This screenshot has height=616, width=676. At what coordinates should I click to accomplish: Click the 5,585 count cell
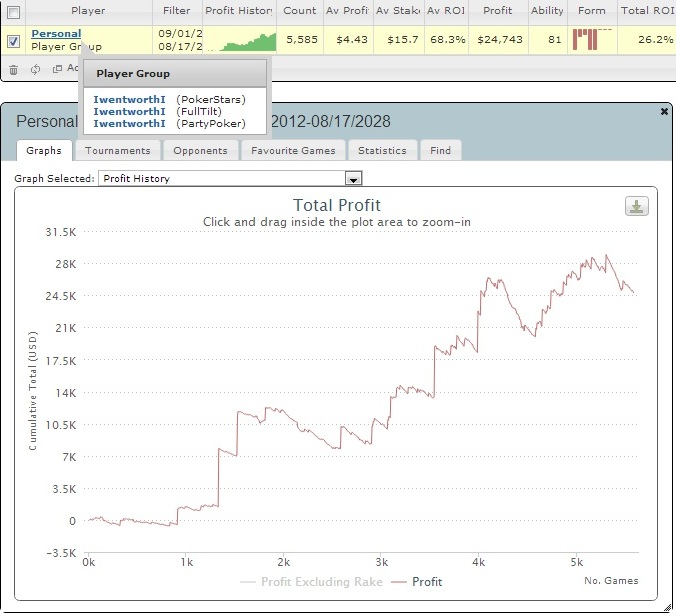pyautogui.click(x=302, y=40)
